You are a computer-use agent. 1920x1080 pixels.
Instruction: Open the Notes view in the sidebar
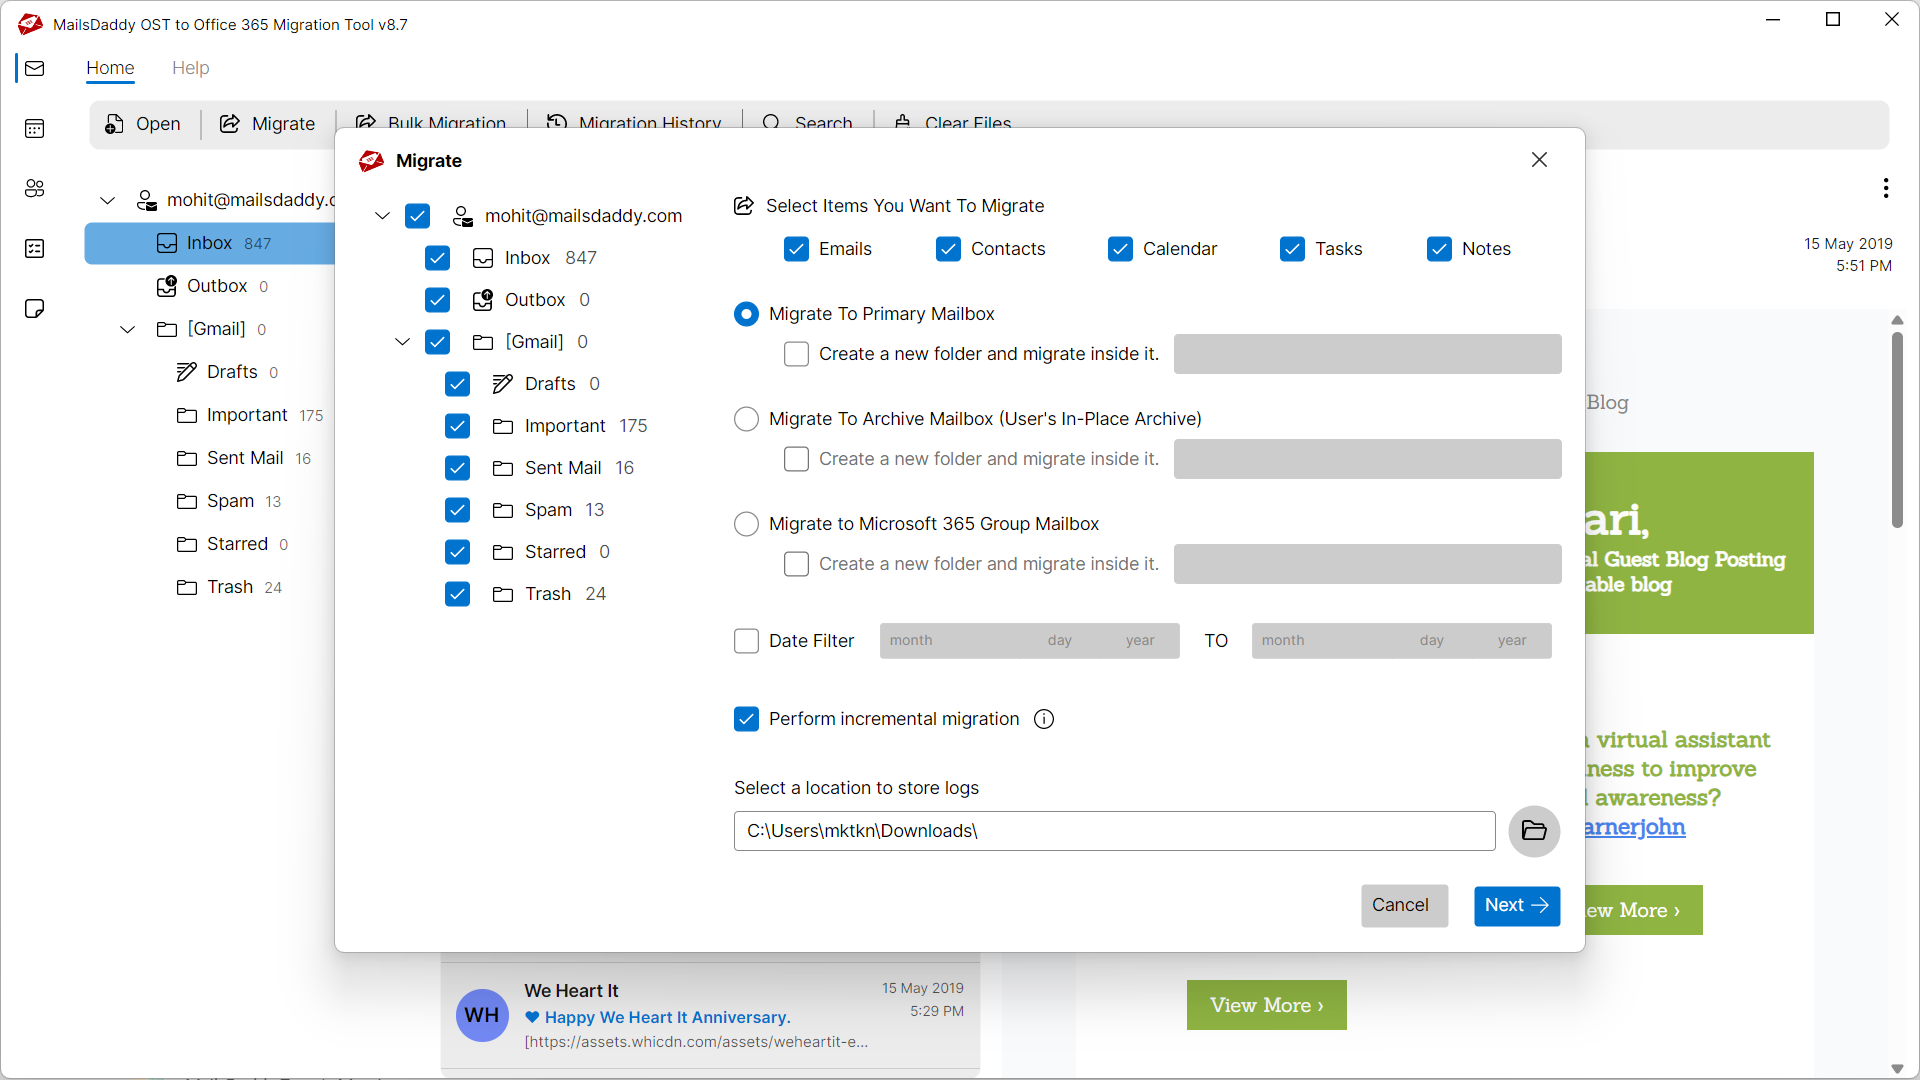(x=35, y=308)
